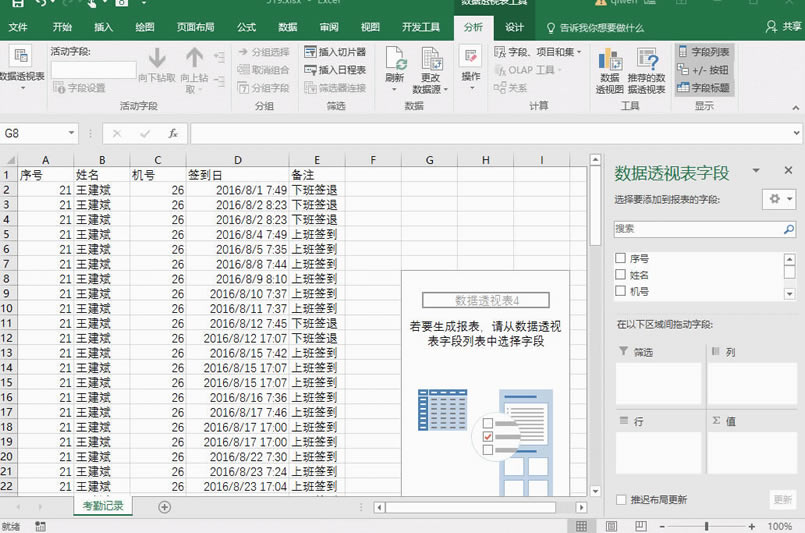The width and height of the screenshot is (805, 533).
Task: Enable 推迟布局更新 checkbox
Action: (621, 500)
